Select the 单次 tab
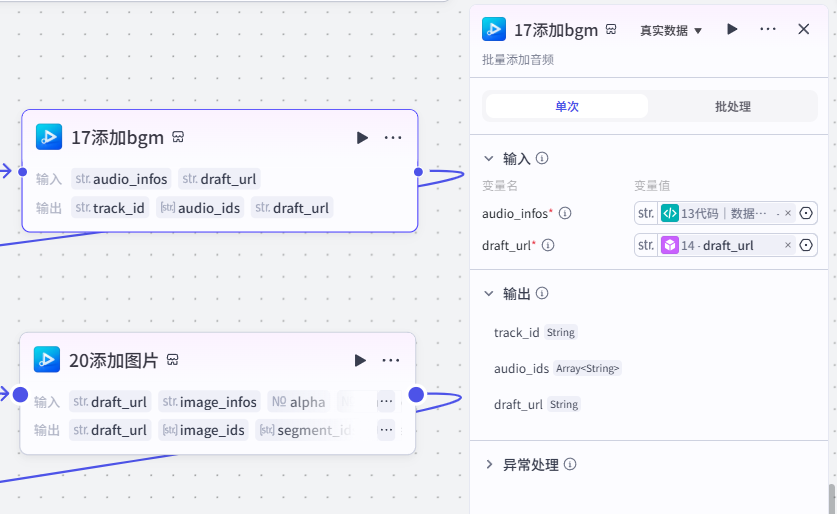The height and width of the screenshot is (514, 837). [x=567, y=106]
